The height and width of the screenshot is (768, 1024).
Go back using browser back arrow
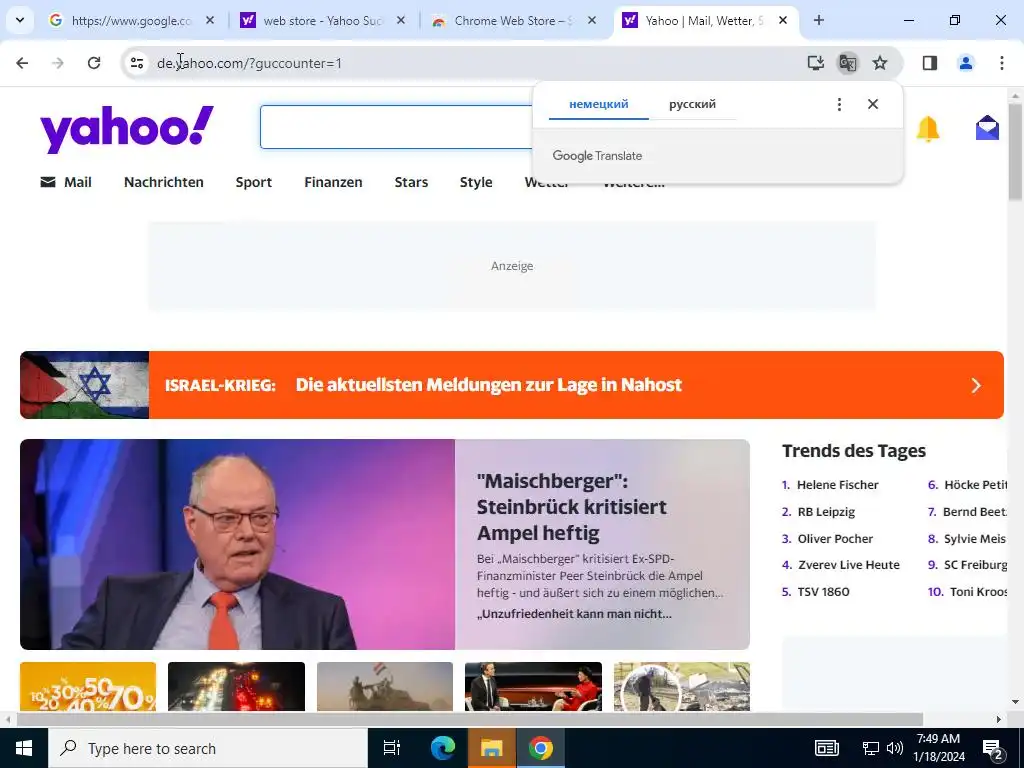click(22, 63)
